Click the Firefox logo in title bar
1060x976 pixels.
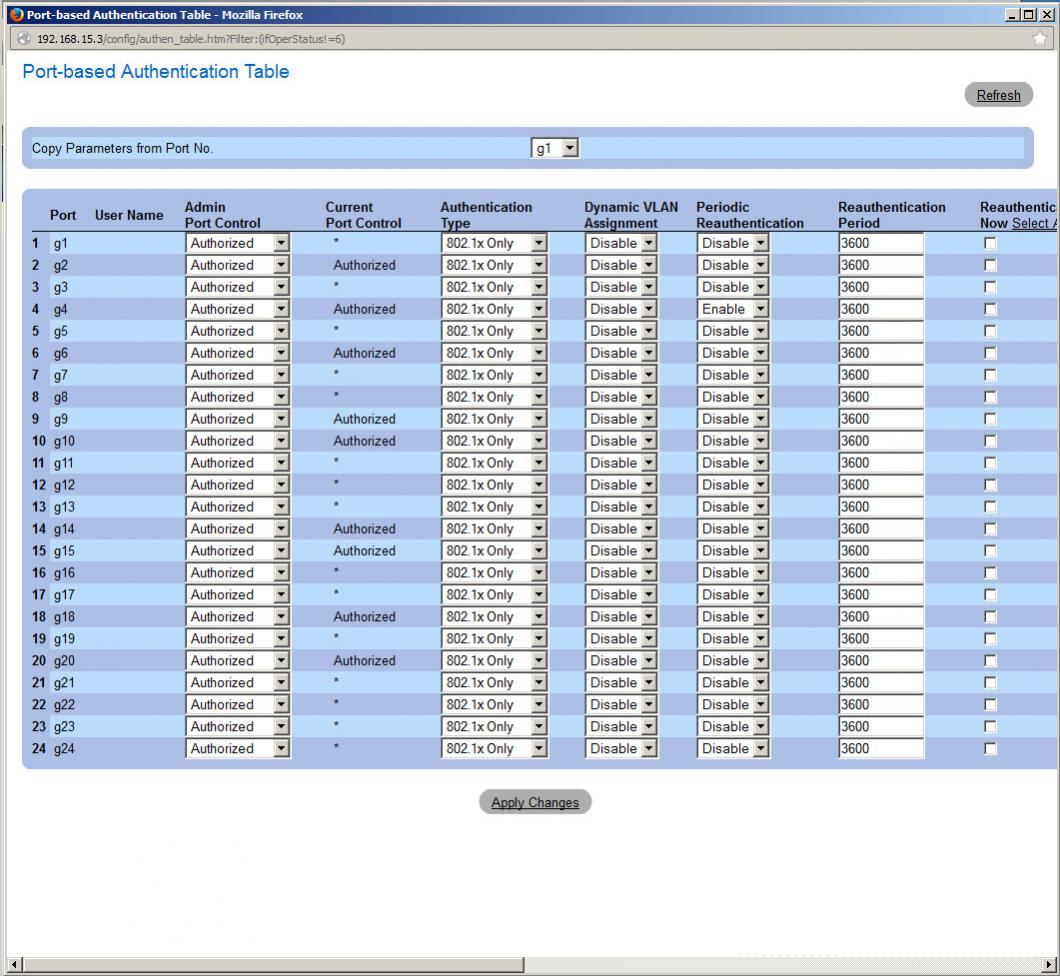pos(16,14)
